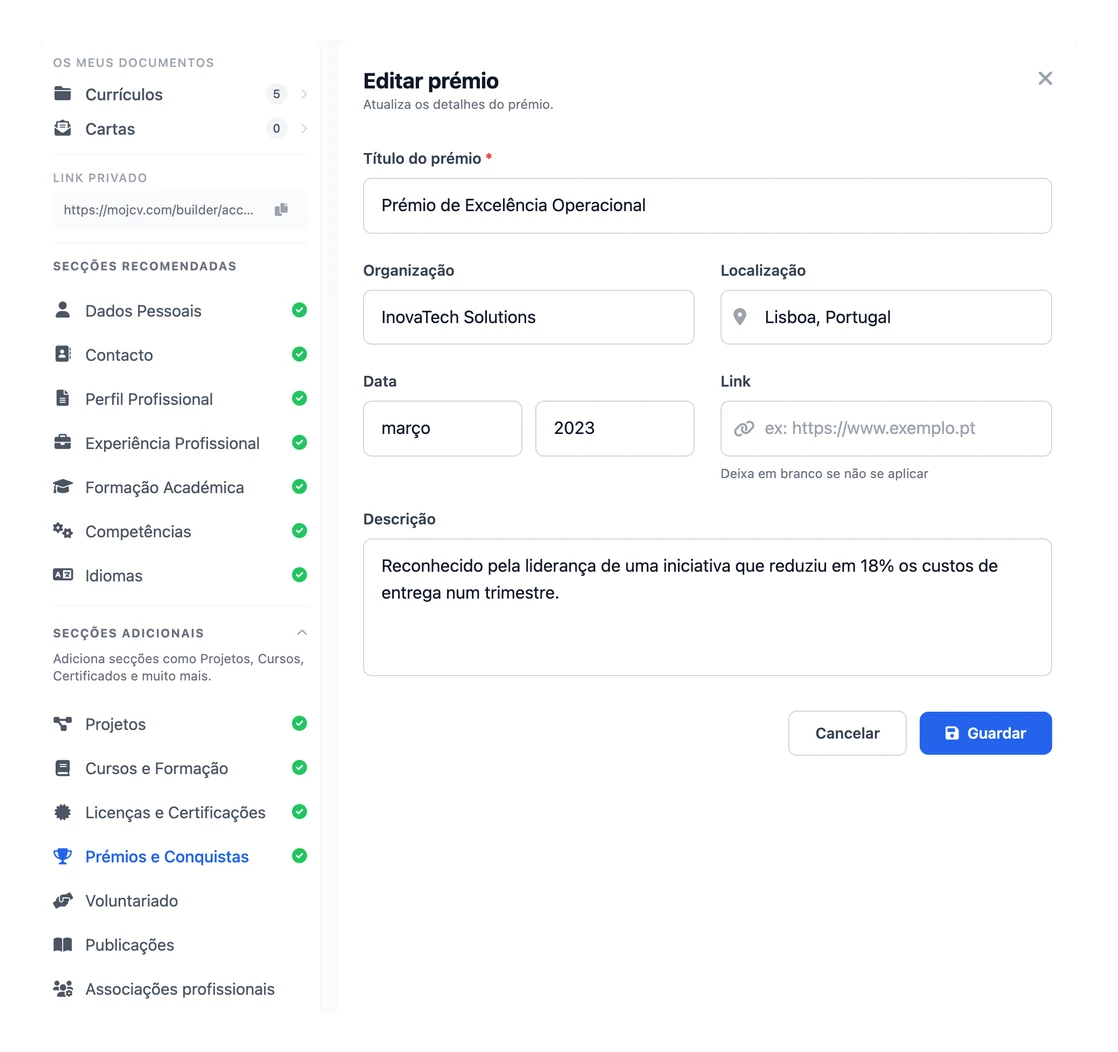Close the Editar prémio dialog
The height and width of the screenshot is (1052, 1118).
(x=1045, y=78)
